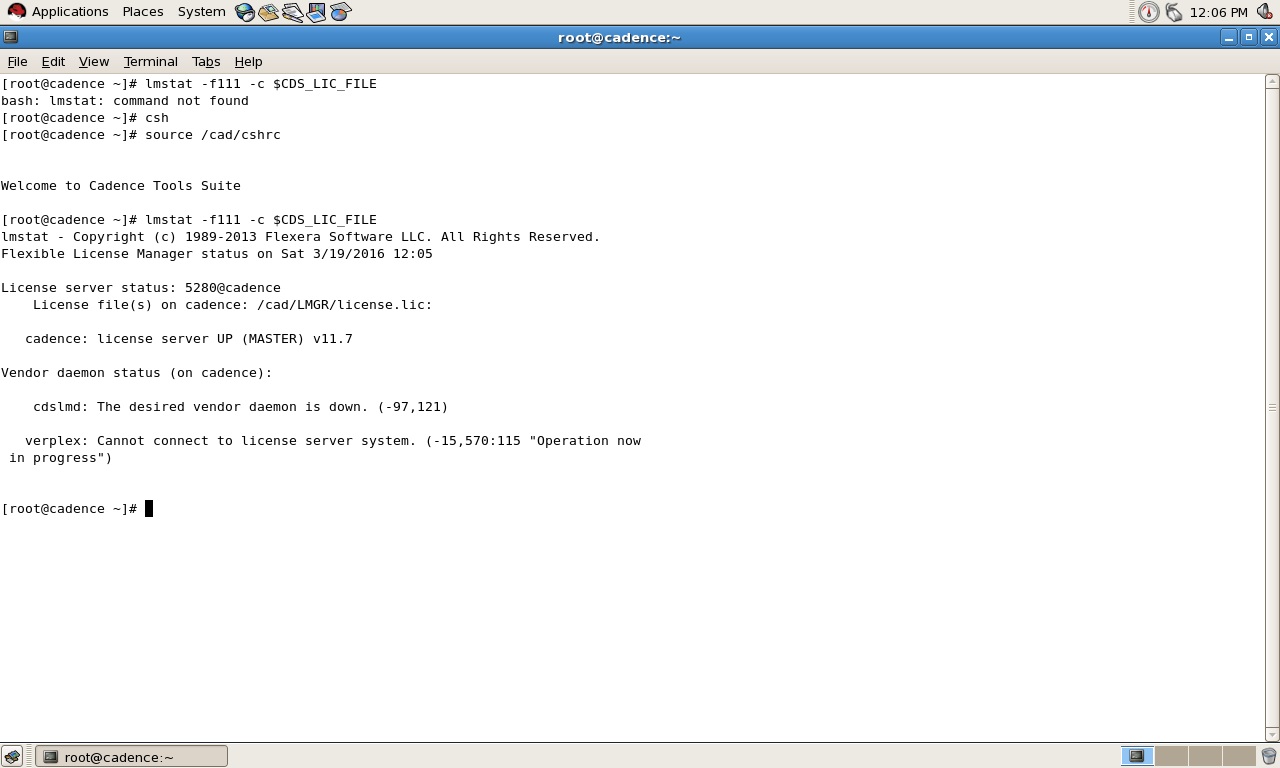
Task: Click the mouse applet in top panel
Action: 1174,12
